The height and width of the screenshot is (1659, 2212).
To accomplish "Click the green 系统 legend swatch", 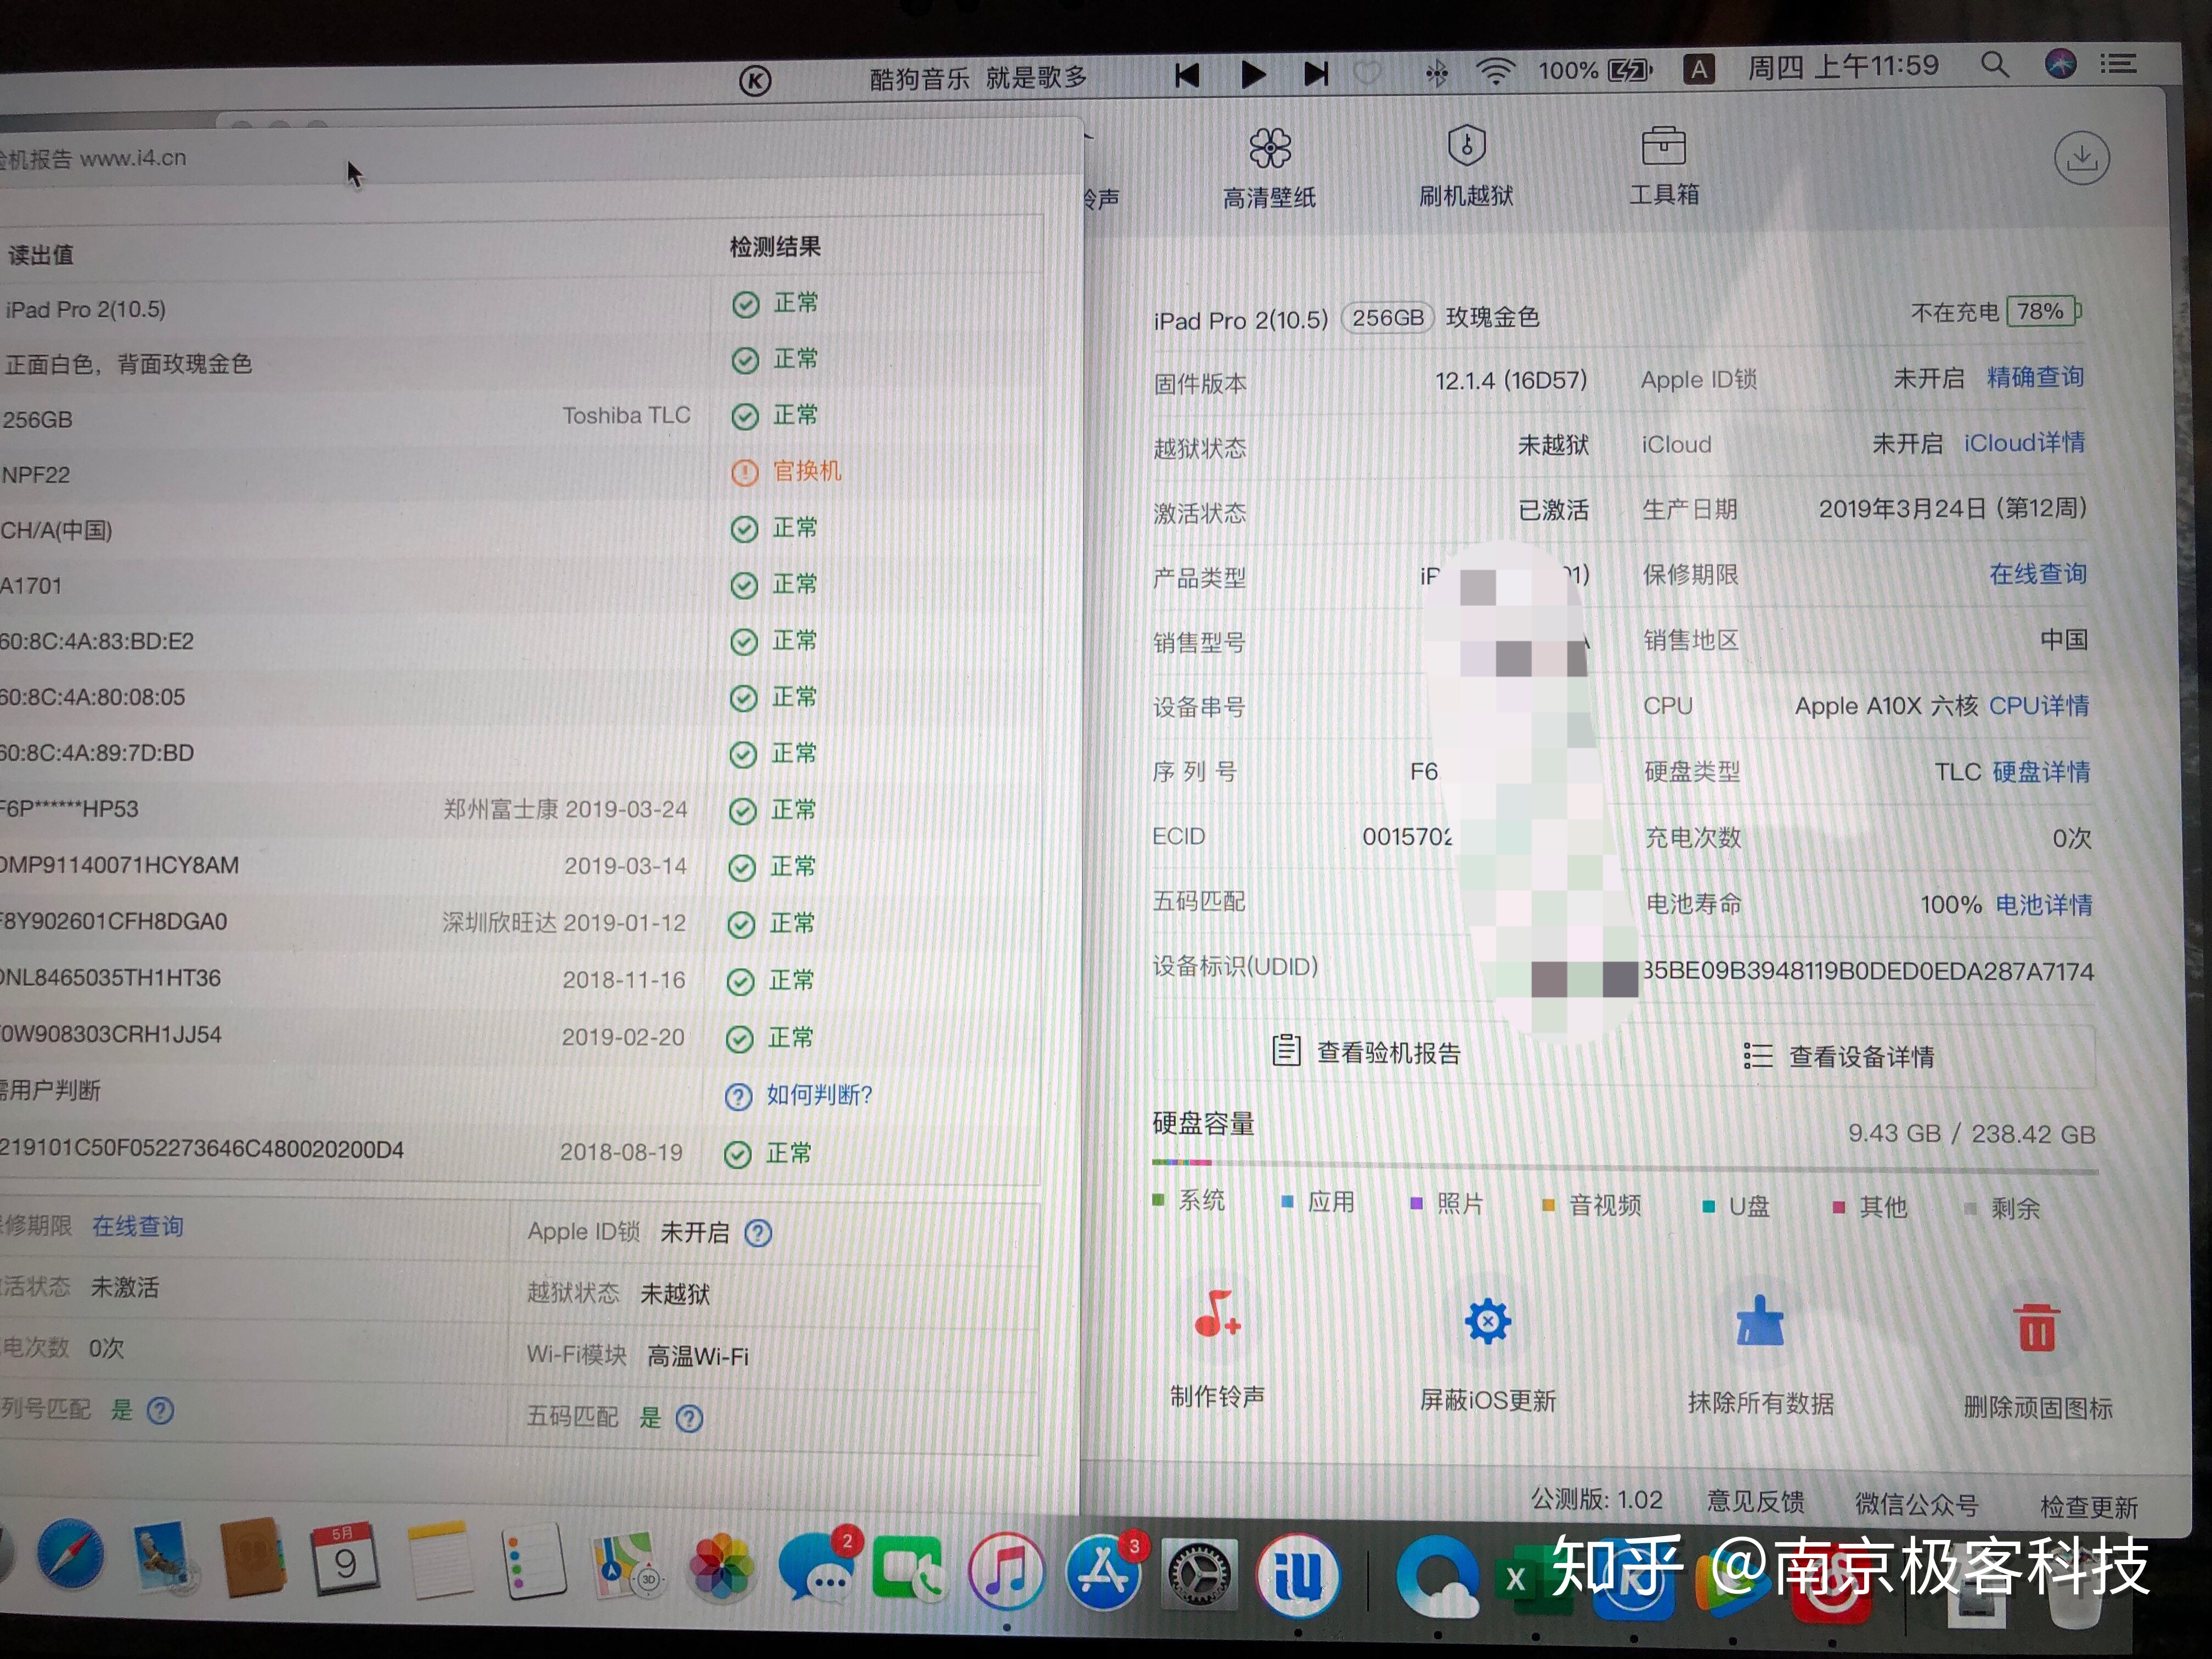I will tap(1158, 1199).
